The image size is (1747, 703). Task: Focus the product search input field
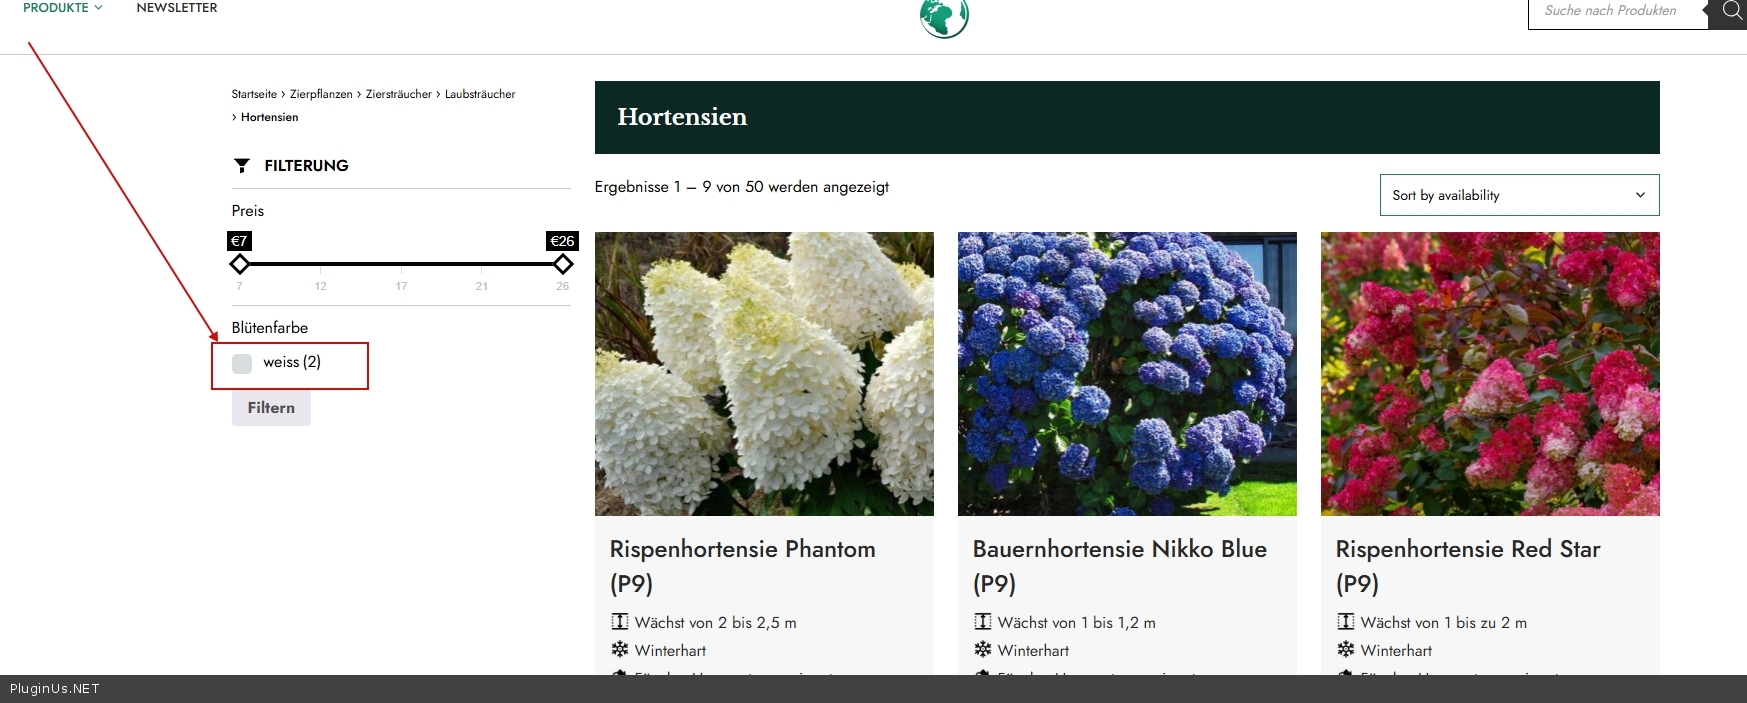click(1615, 11)
